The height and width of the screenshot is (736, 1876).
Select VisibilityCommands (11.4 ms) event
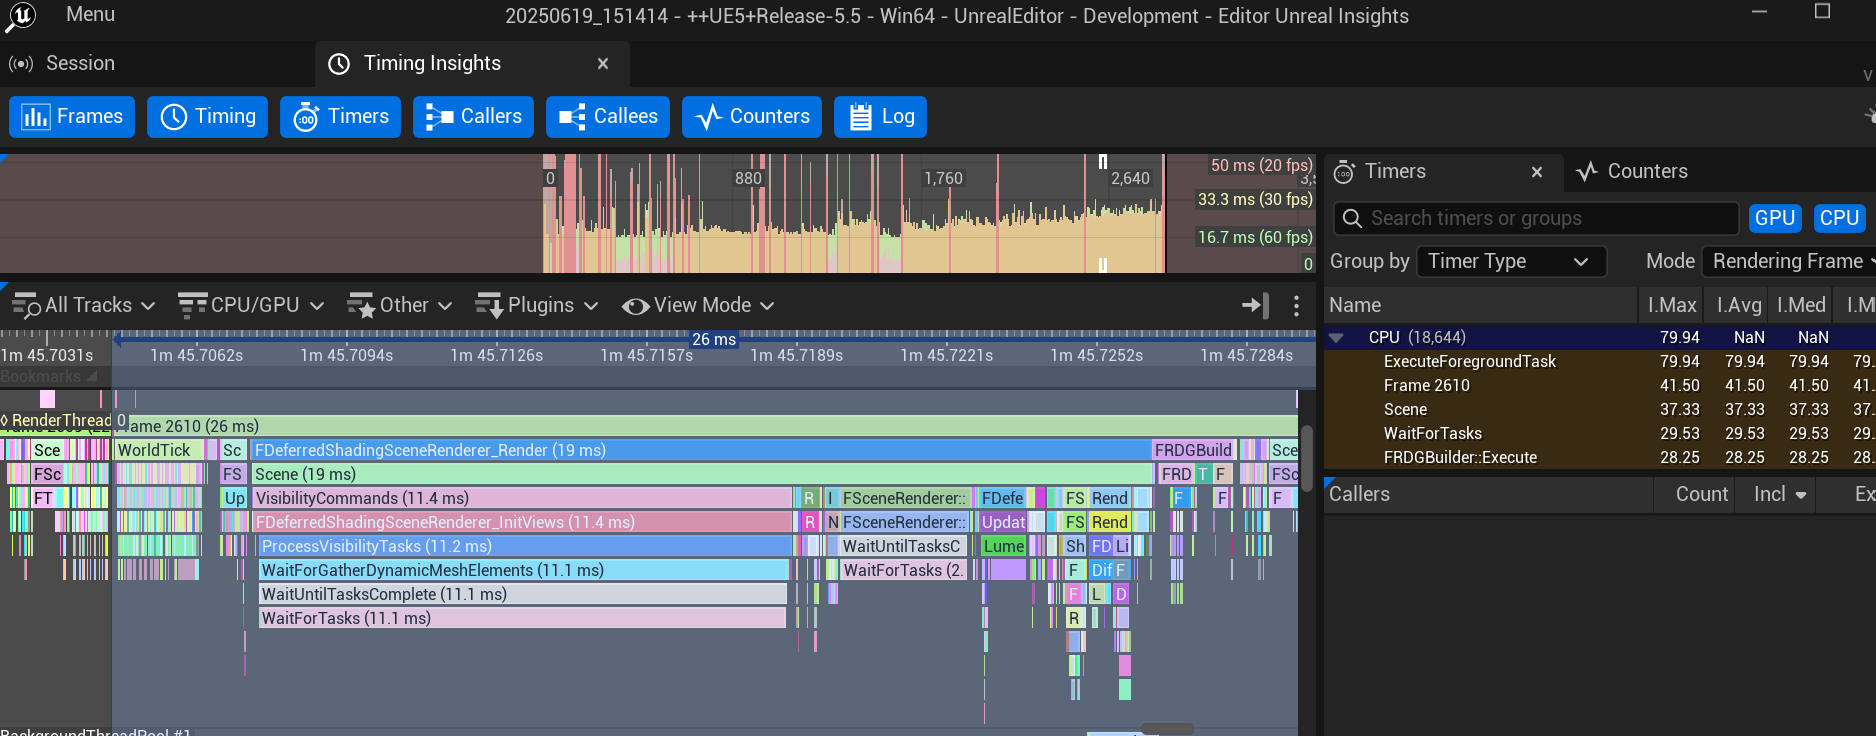(522, 498)
